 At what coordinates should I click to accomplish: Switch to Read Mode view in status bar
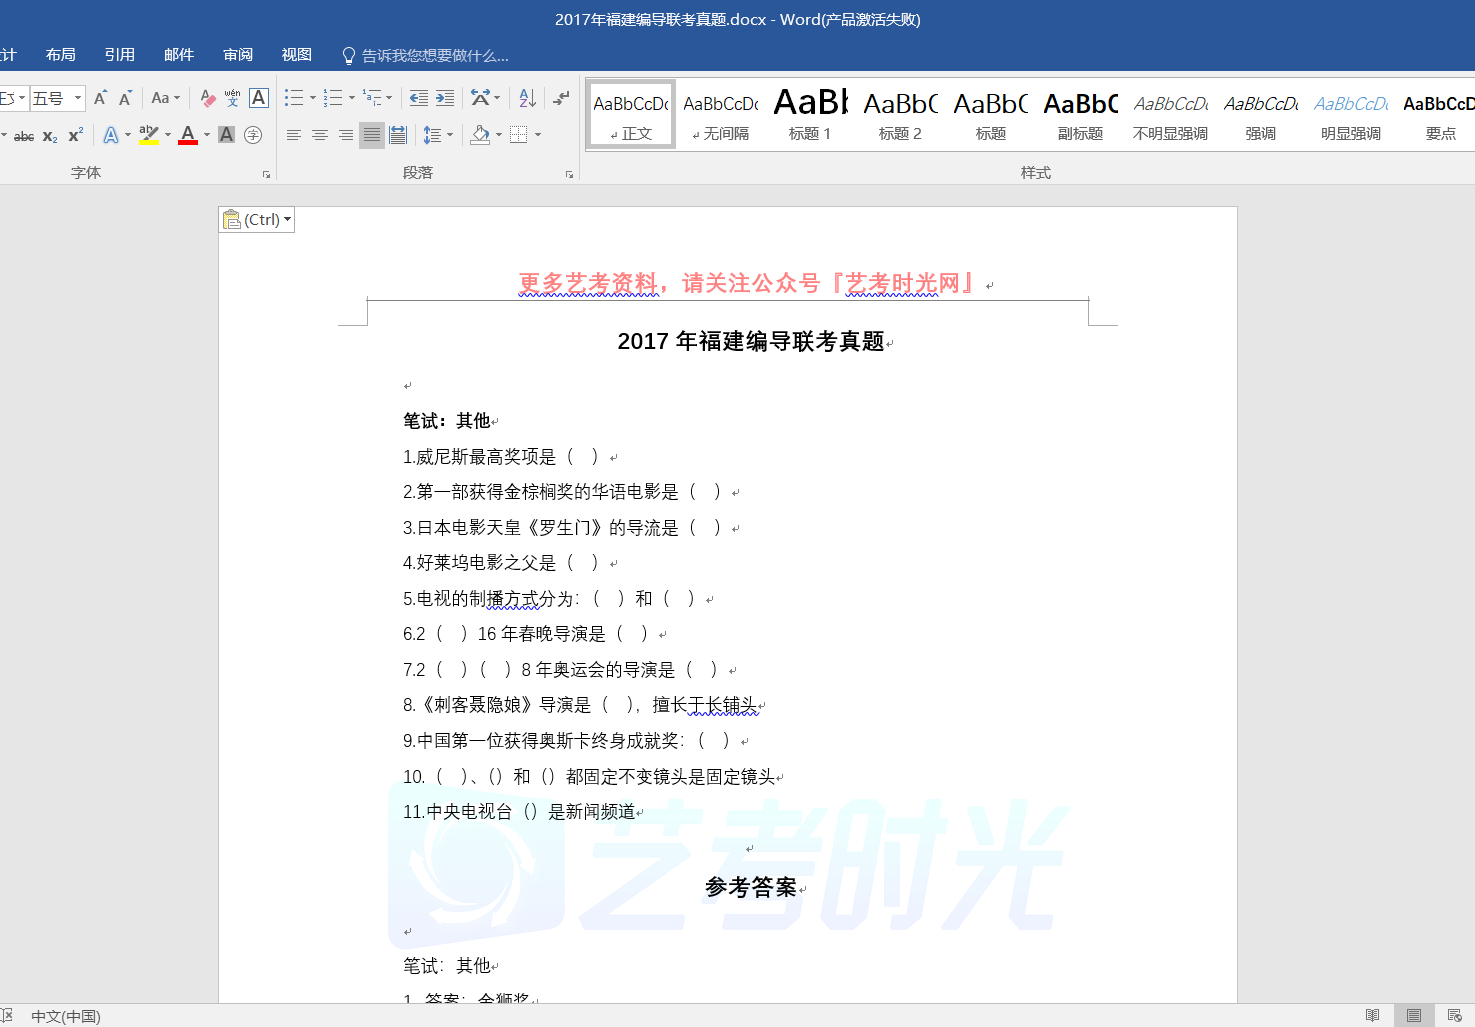(x=1372, y=1015)
